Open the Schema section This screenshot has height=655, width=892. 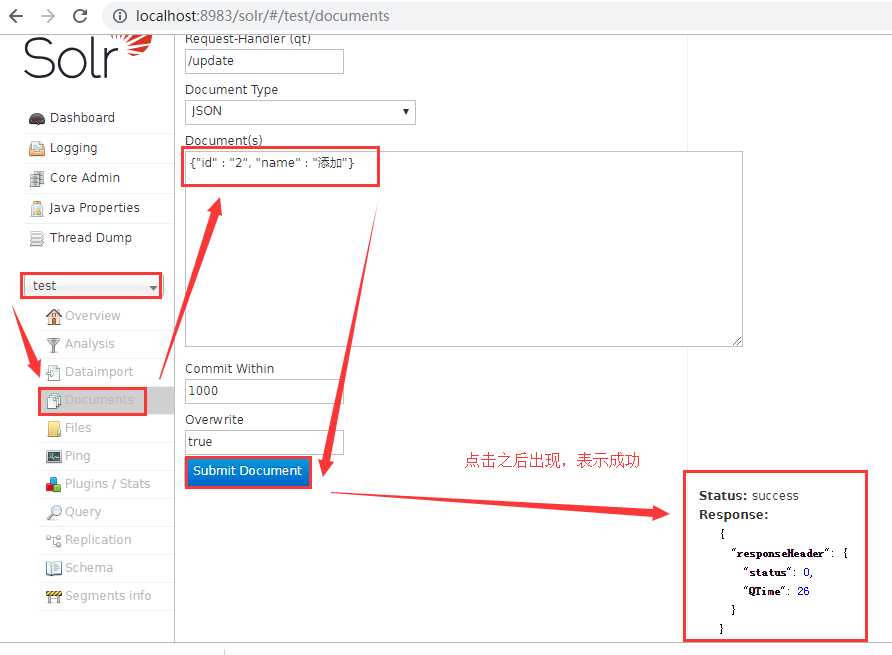coord(89,567)
